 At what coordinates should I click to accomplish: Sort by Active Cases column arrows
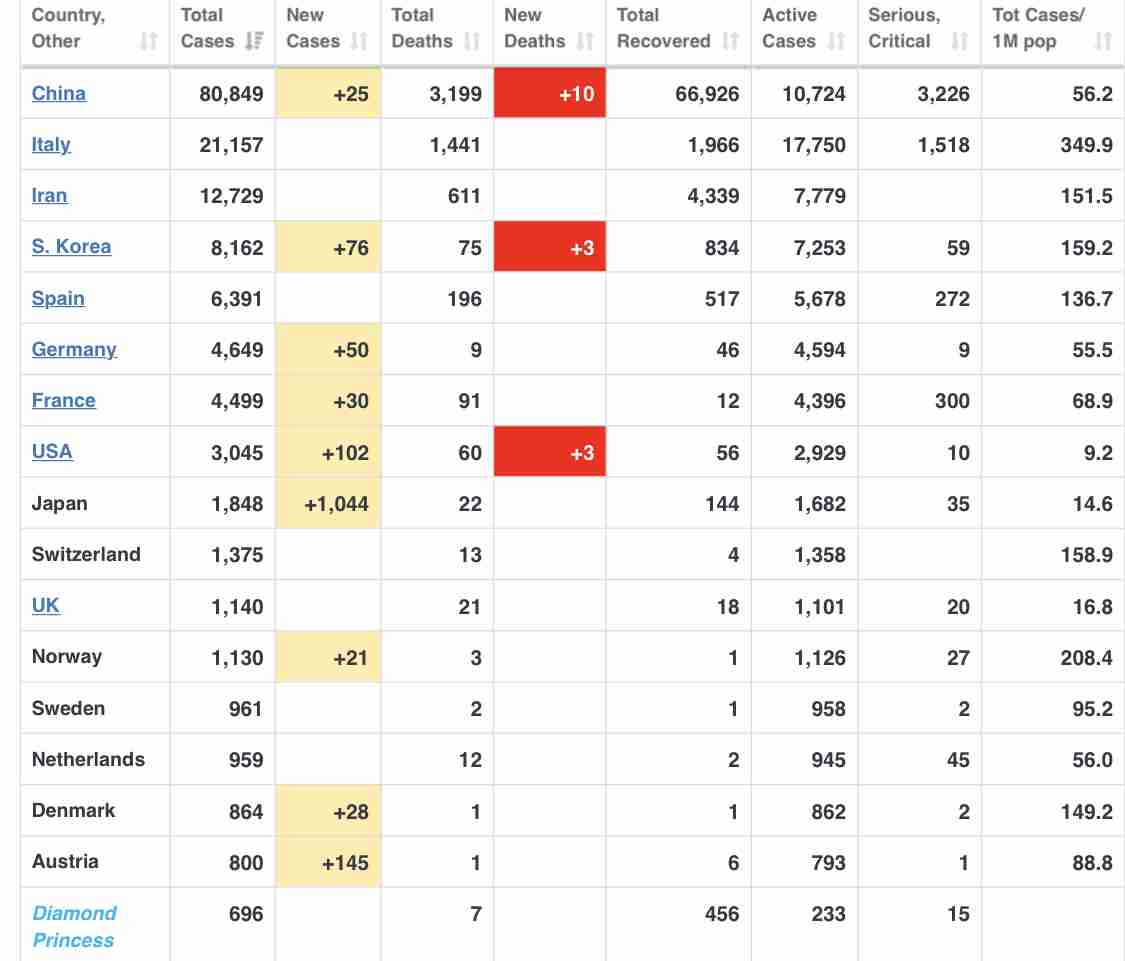coord(836,42)
